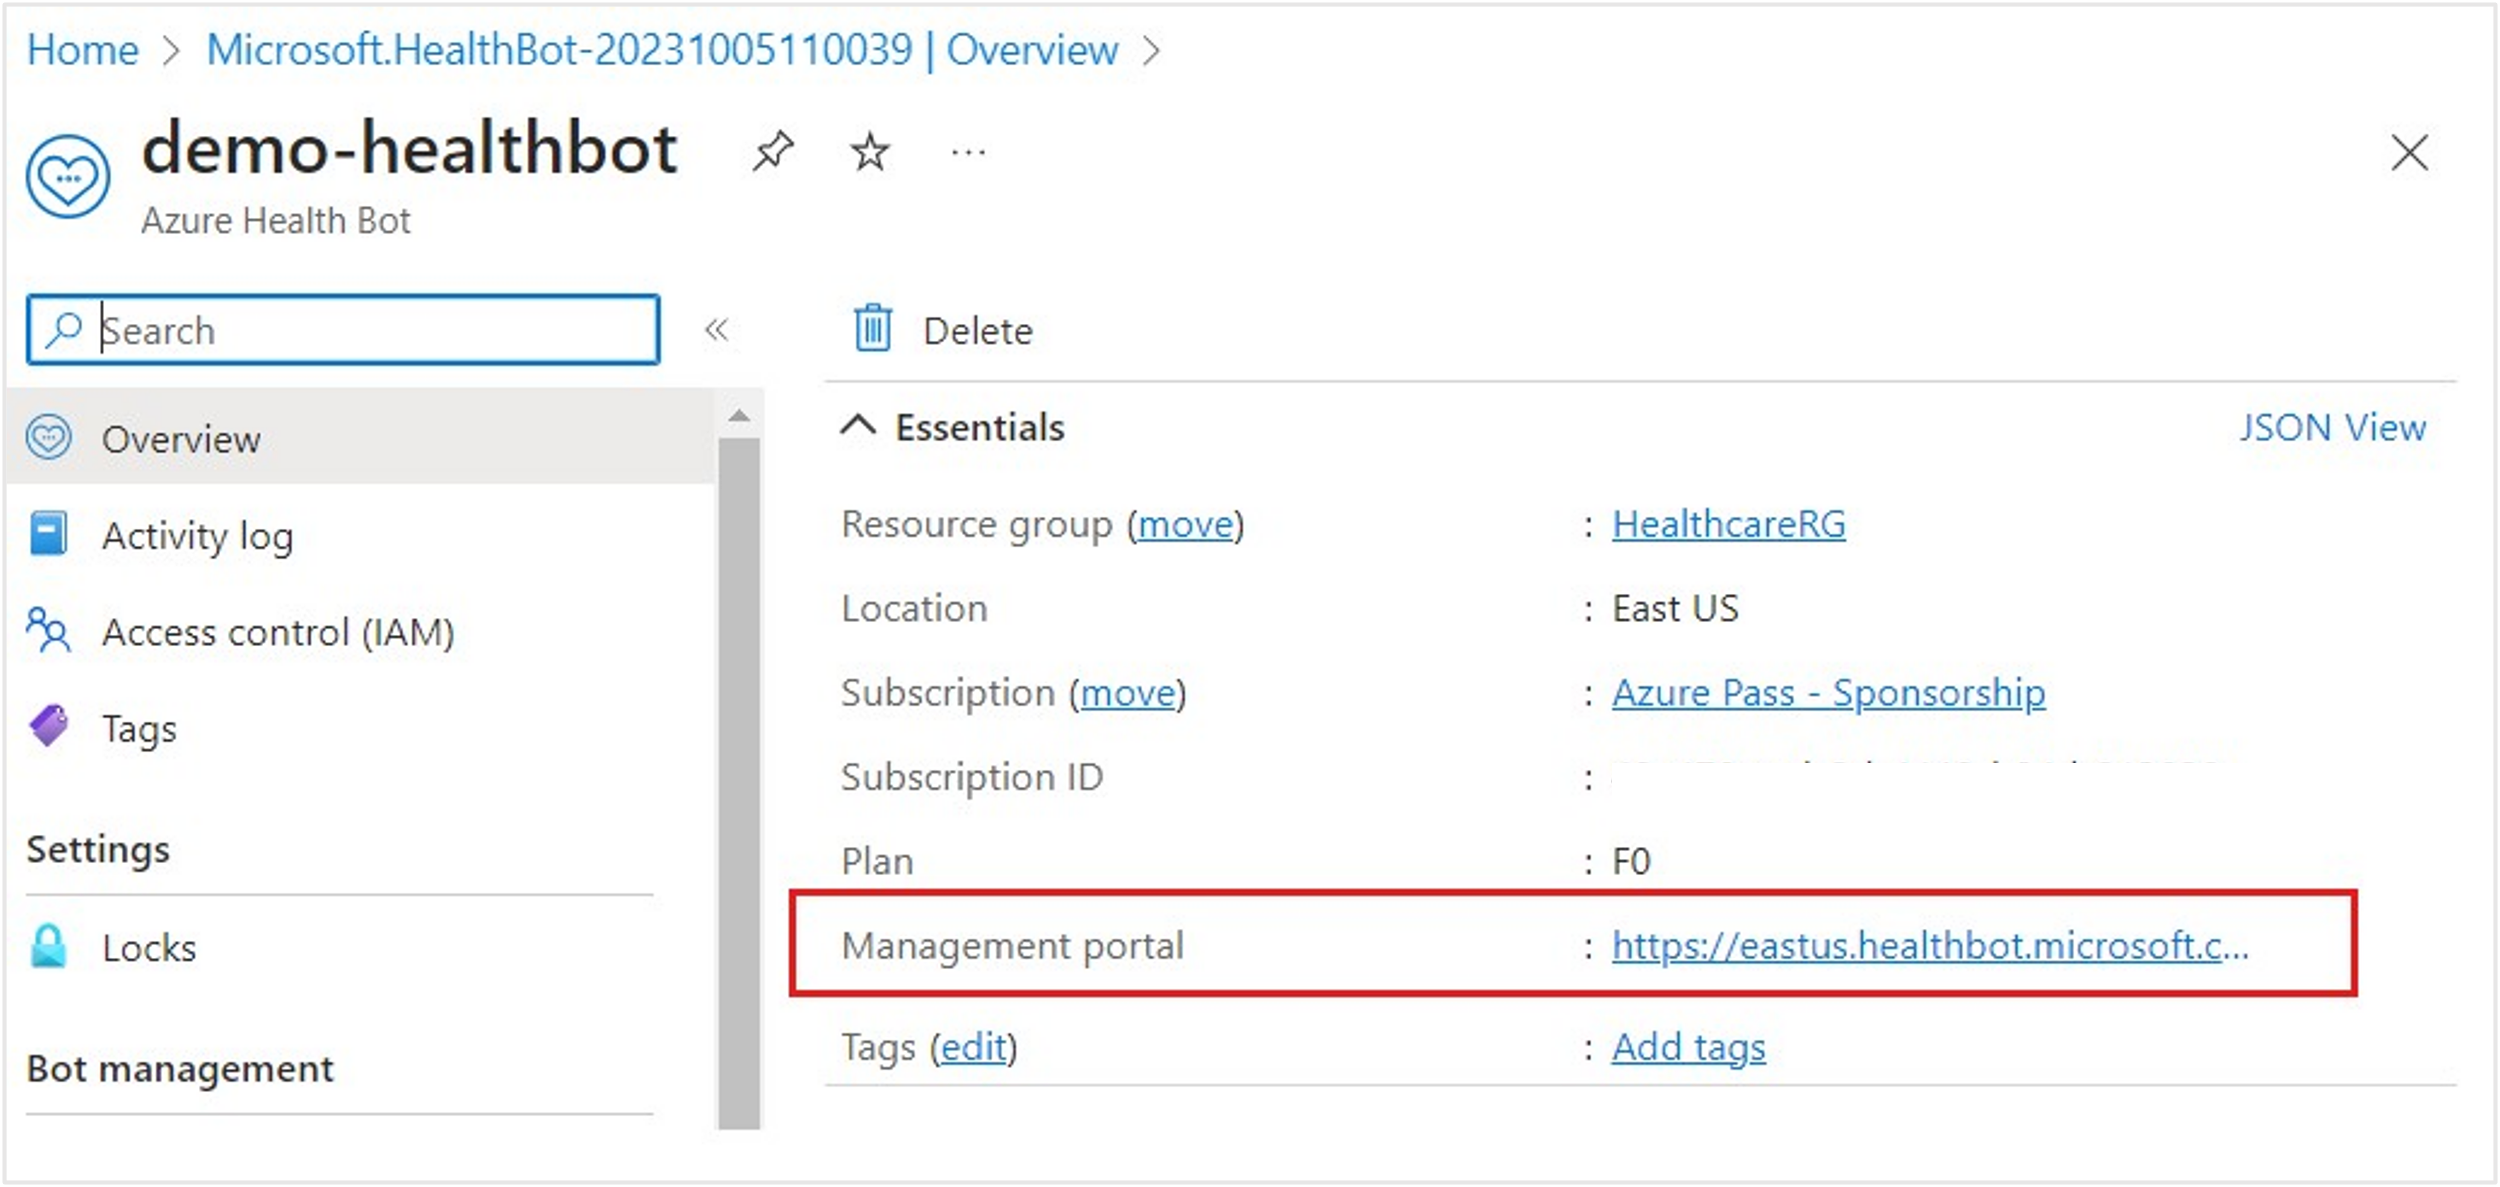The height and width of the screenshot is (1187, 2500).
Task: Go to Home breadcrumb
Action: pos(82,50)
